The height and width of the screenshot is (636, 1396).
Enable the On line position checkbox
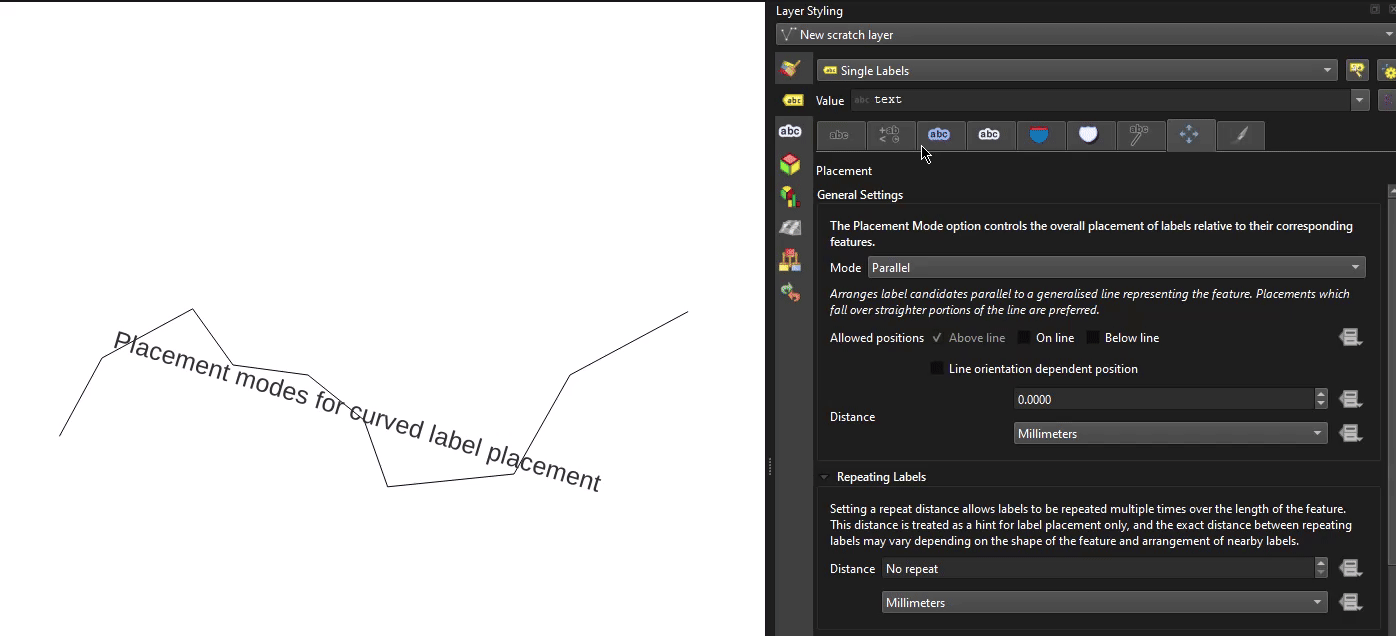point(1024,338)
